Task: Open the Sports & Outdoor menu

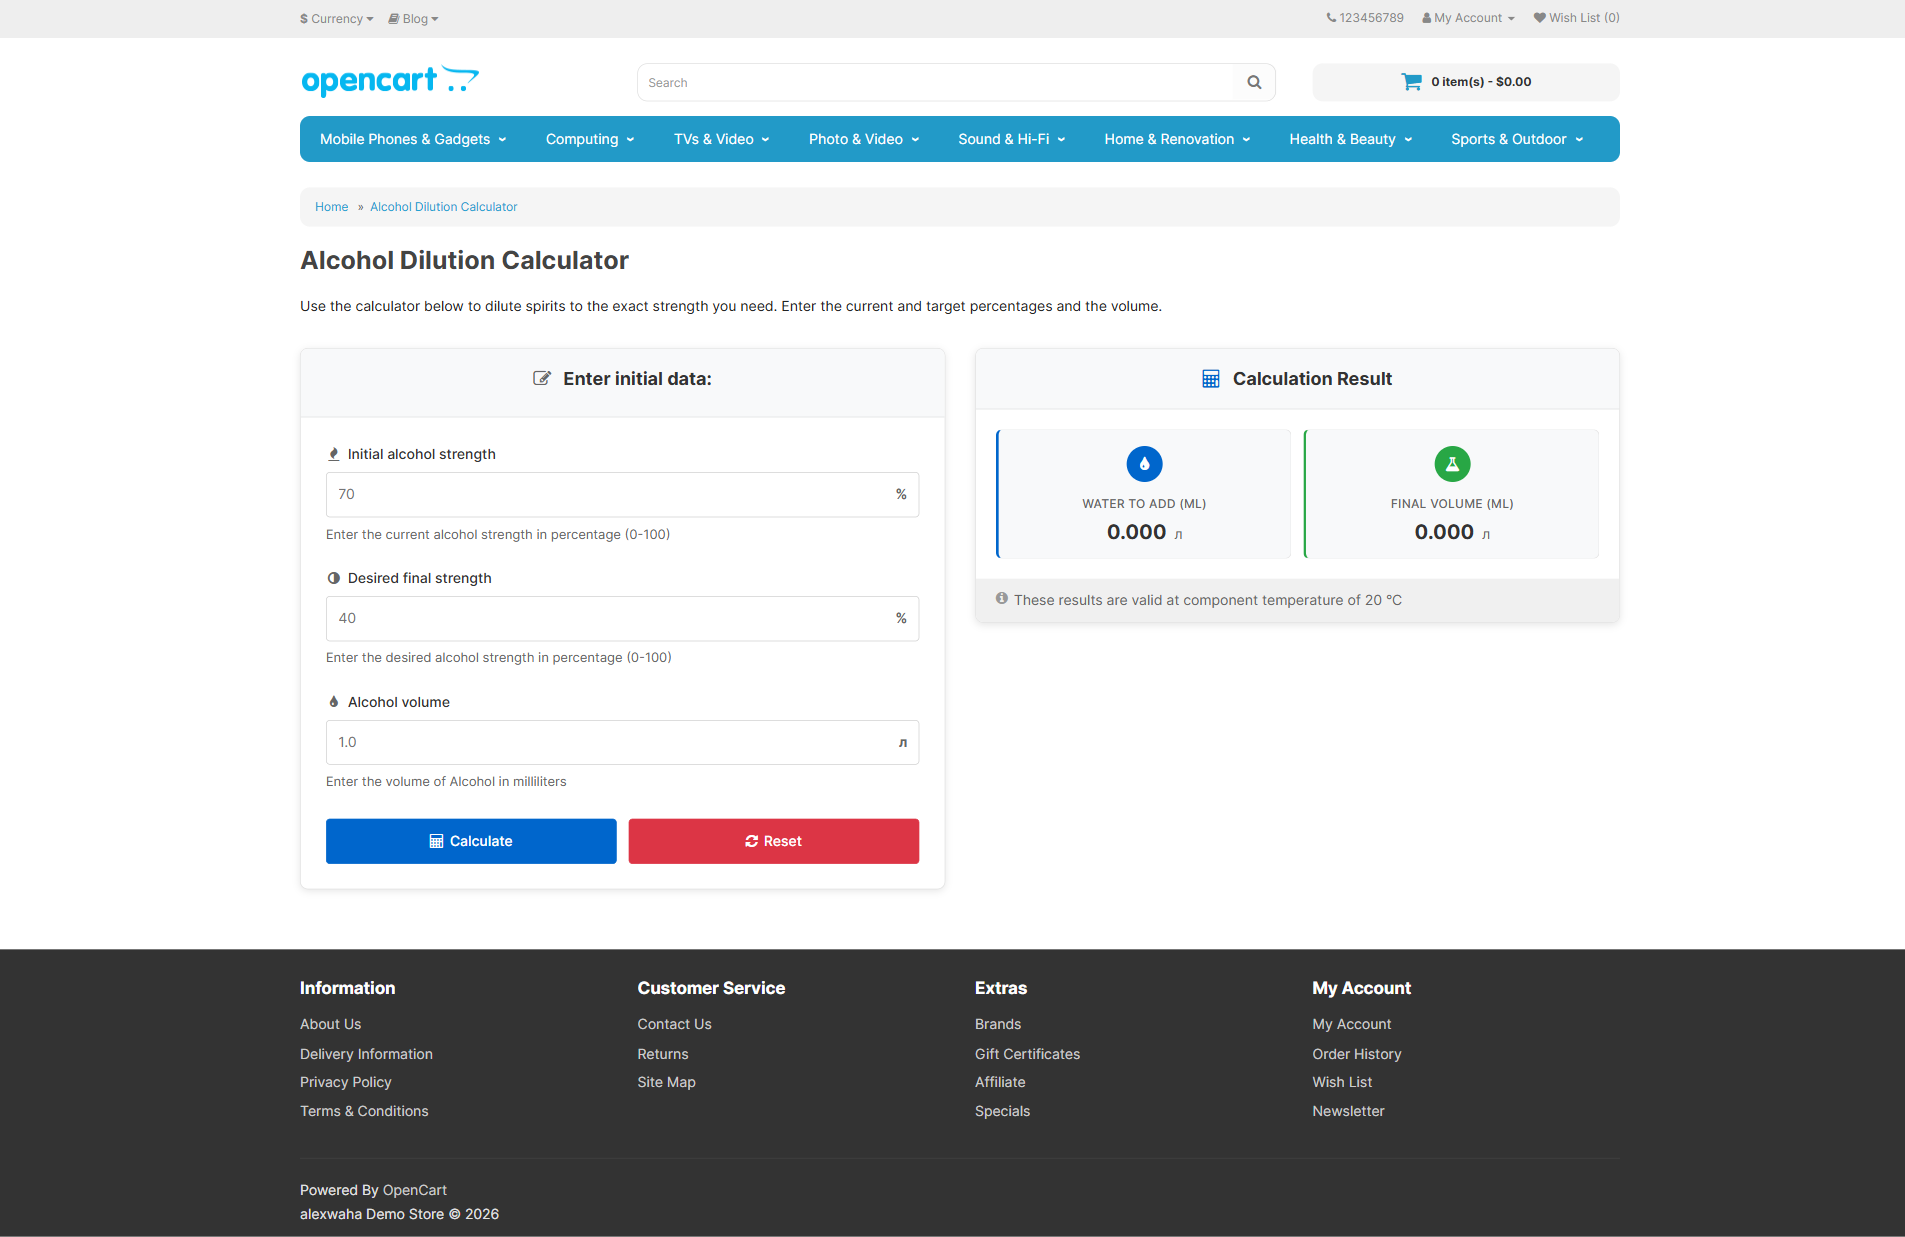Action: tap(1517, 139)
